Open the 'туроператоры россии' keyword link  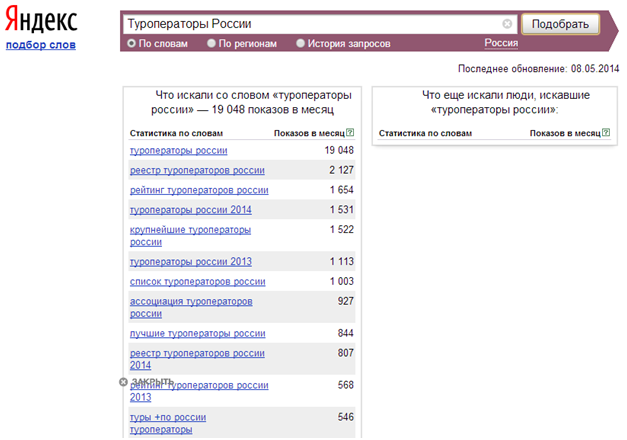coord(179,151)
